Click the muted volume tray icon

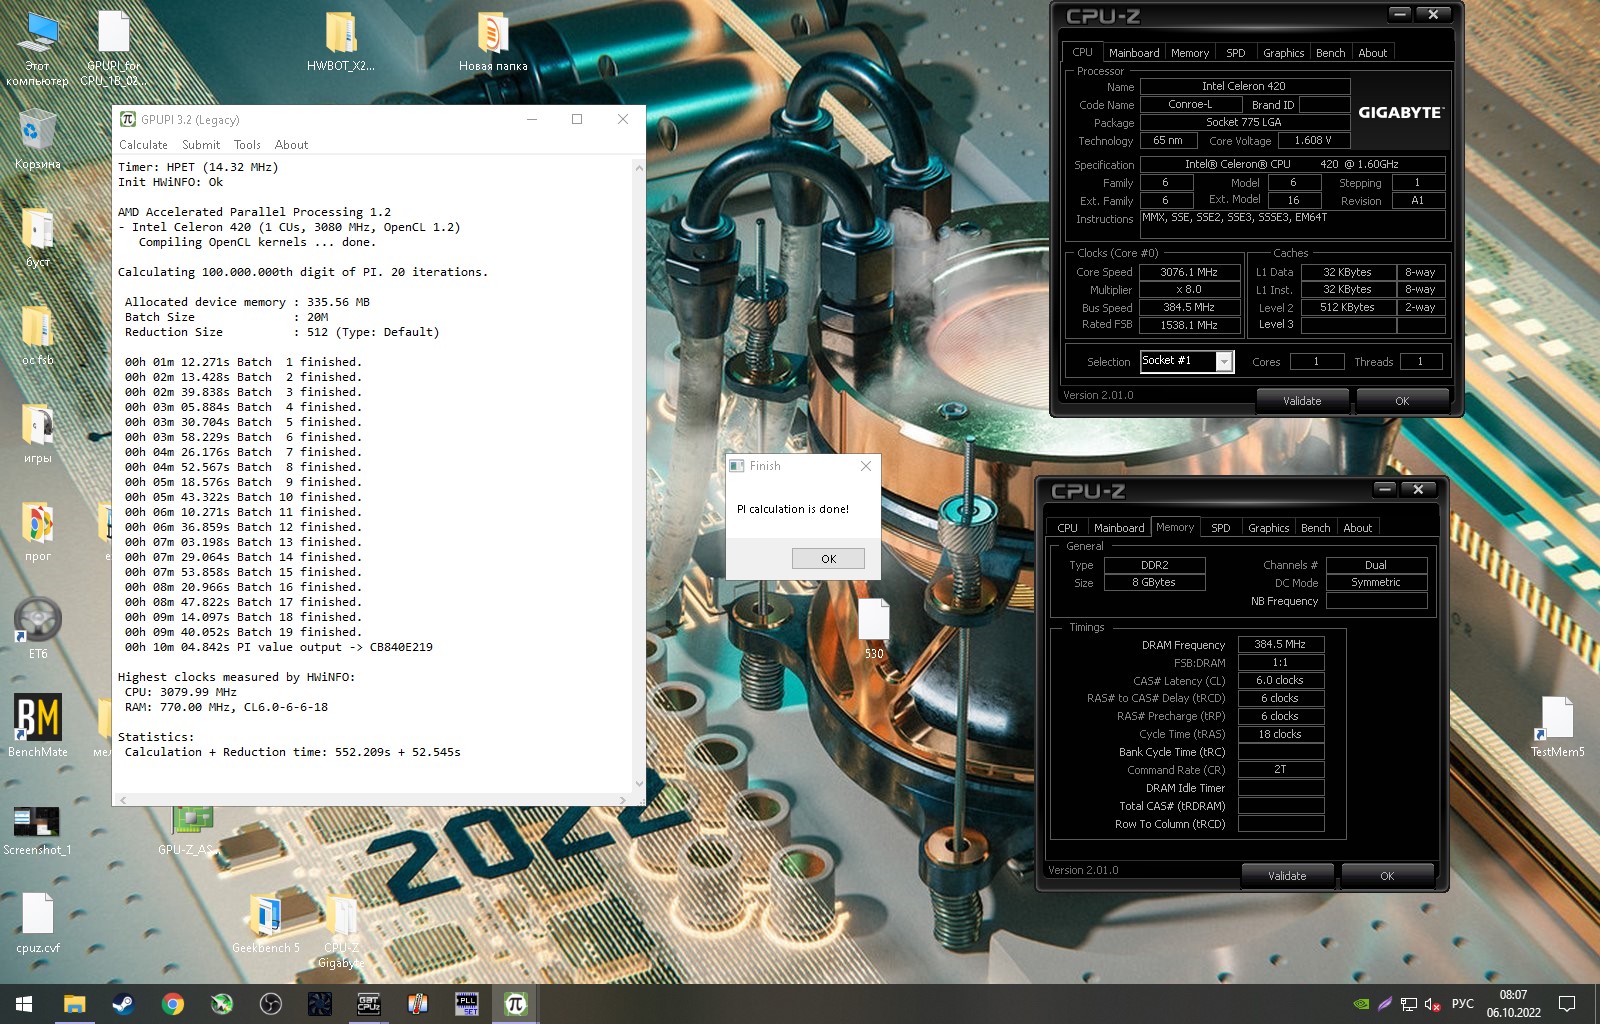1432,1004
